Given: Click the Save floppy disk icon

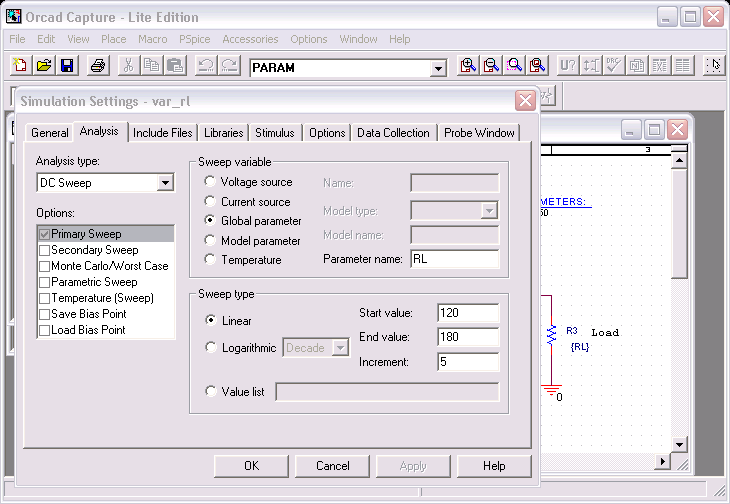Looking at the screenshot, I should (67, 66).
